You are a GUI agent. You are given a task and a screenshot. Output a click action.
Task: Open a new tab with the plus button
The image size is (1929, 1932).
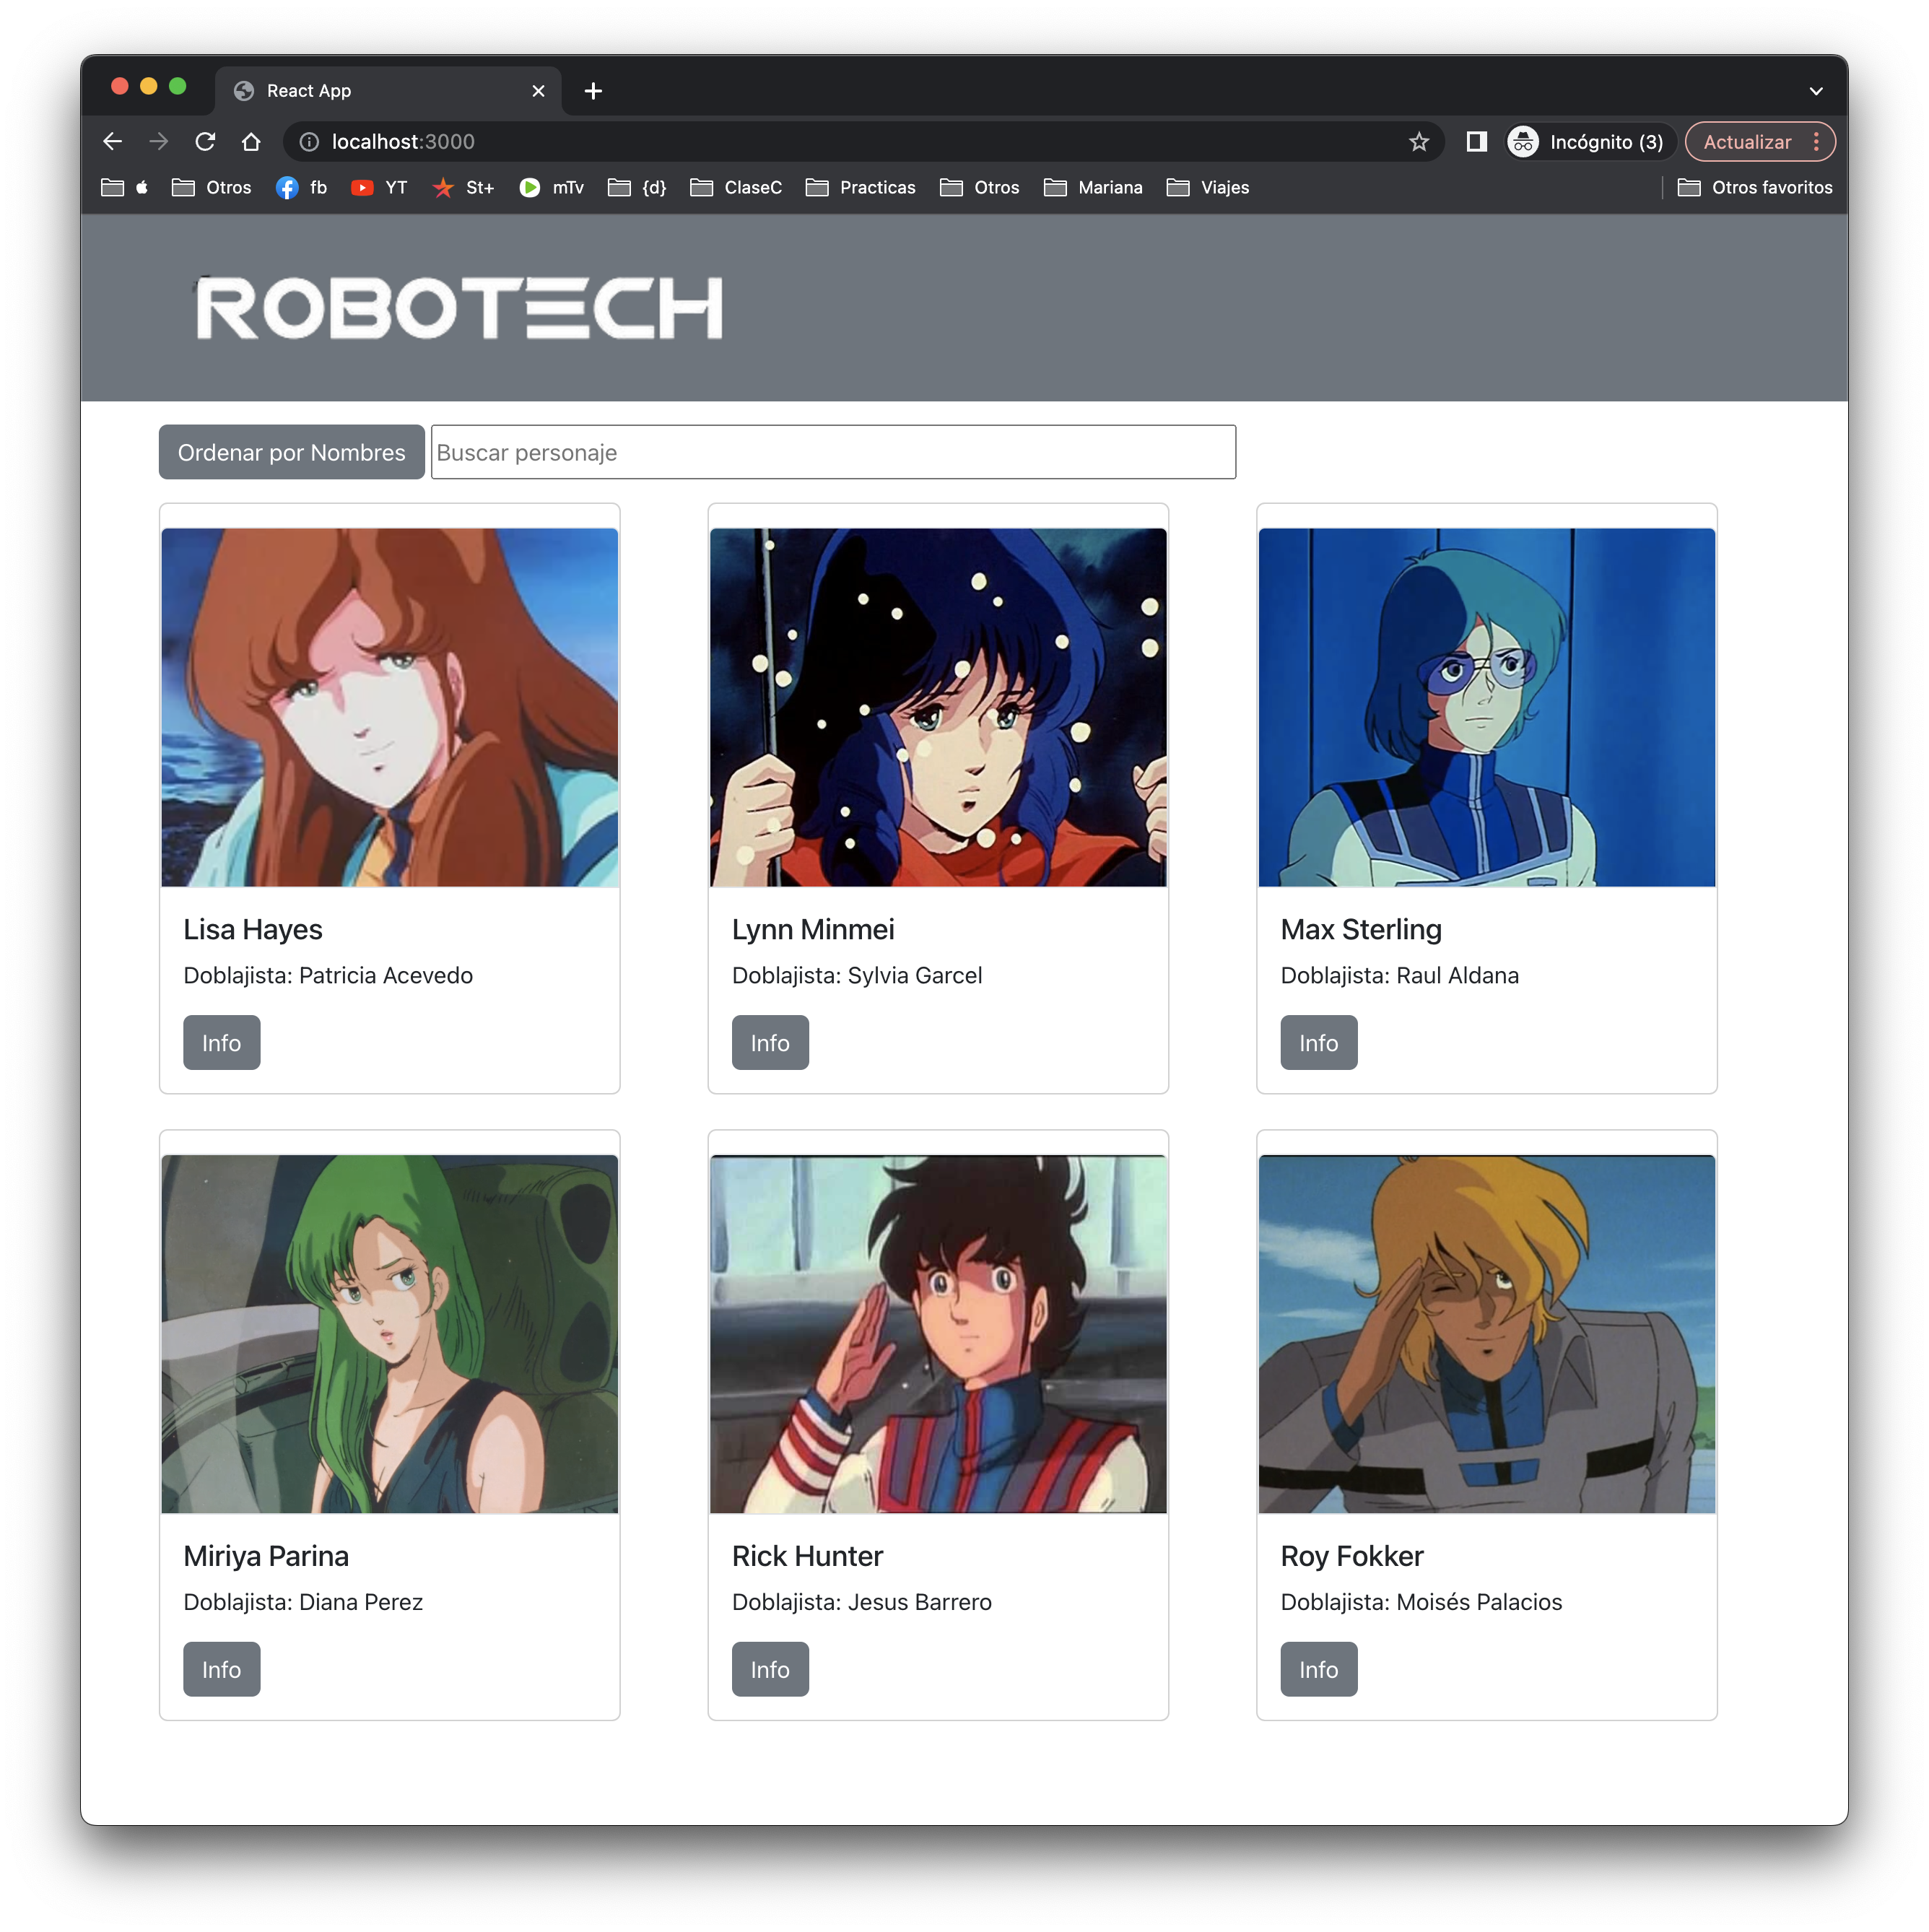click(x=593, y=91)
